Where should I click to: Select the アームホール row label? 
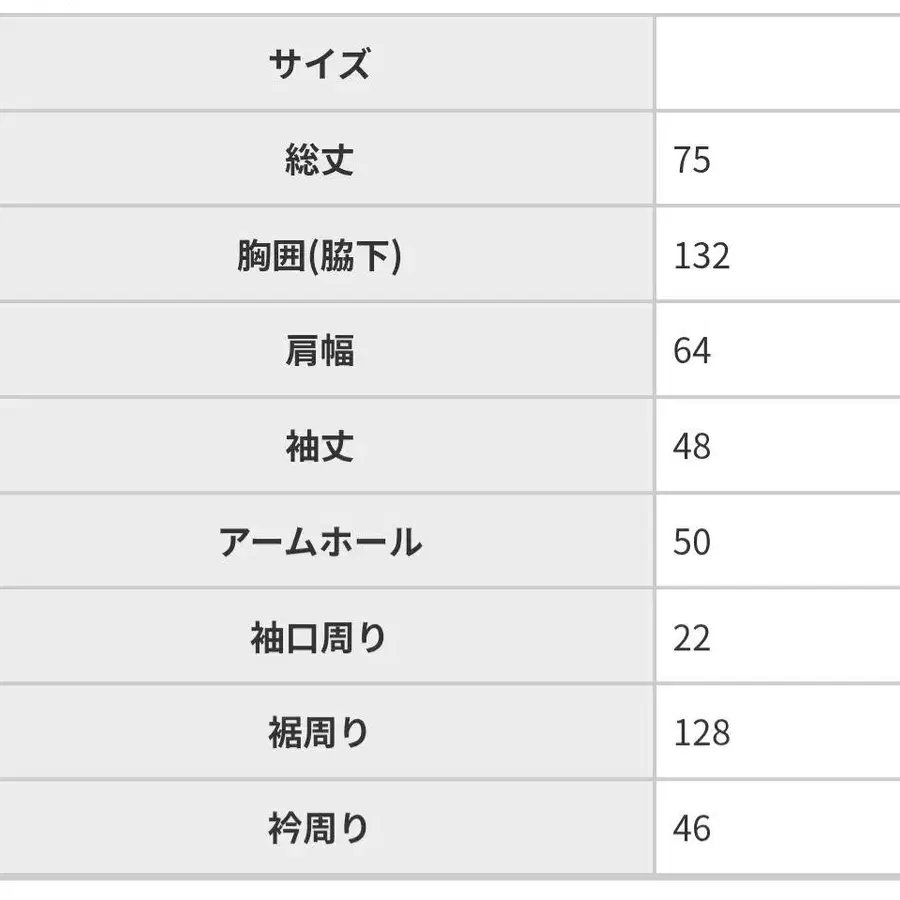point(319,542)
